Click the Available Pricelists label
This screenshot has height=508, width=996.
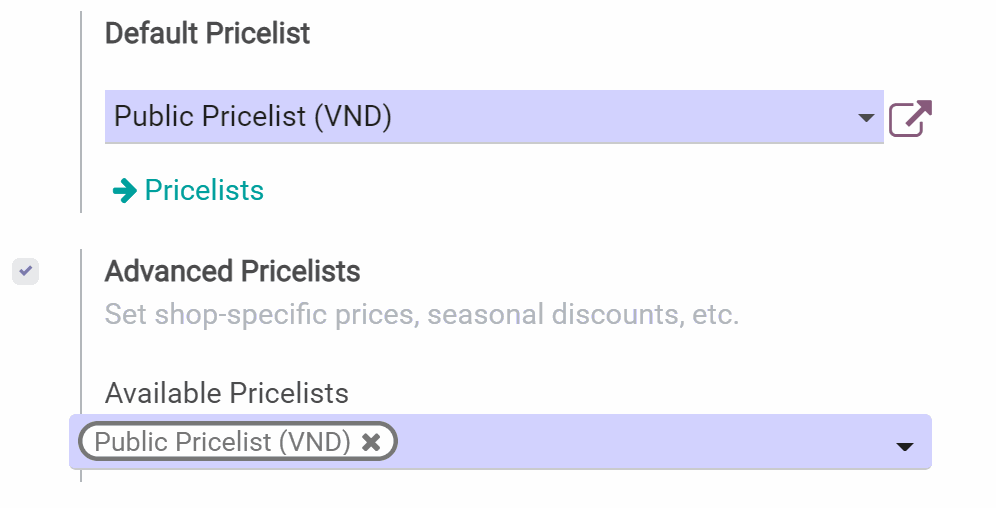coord(226,393)
